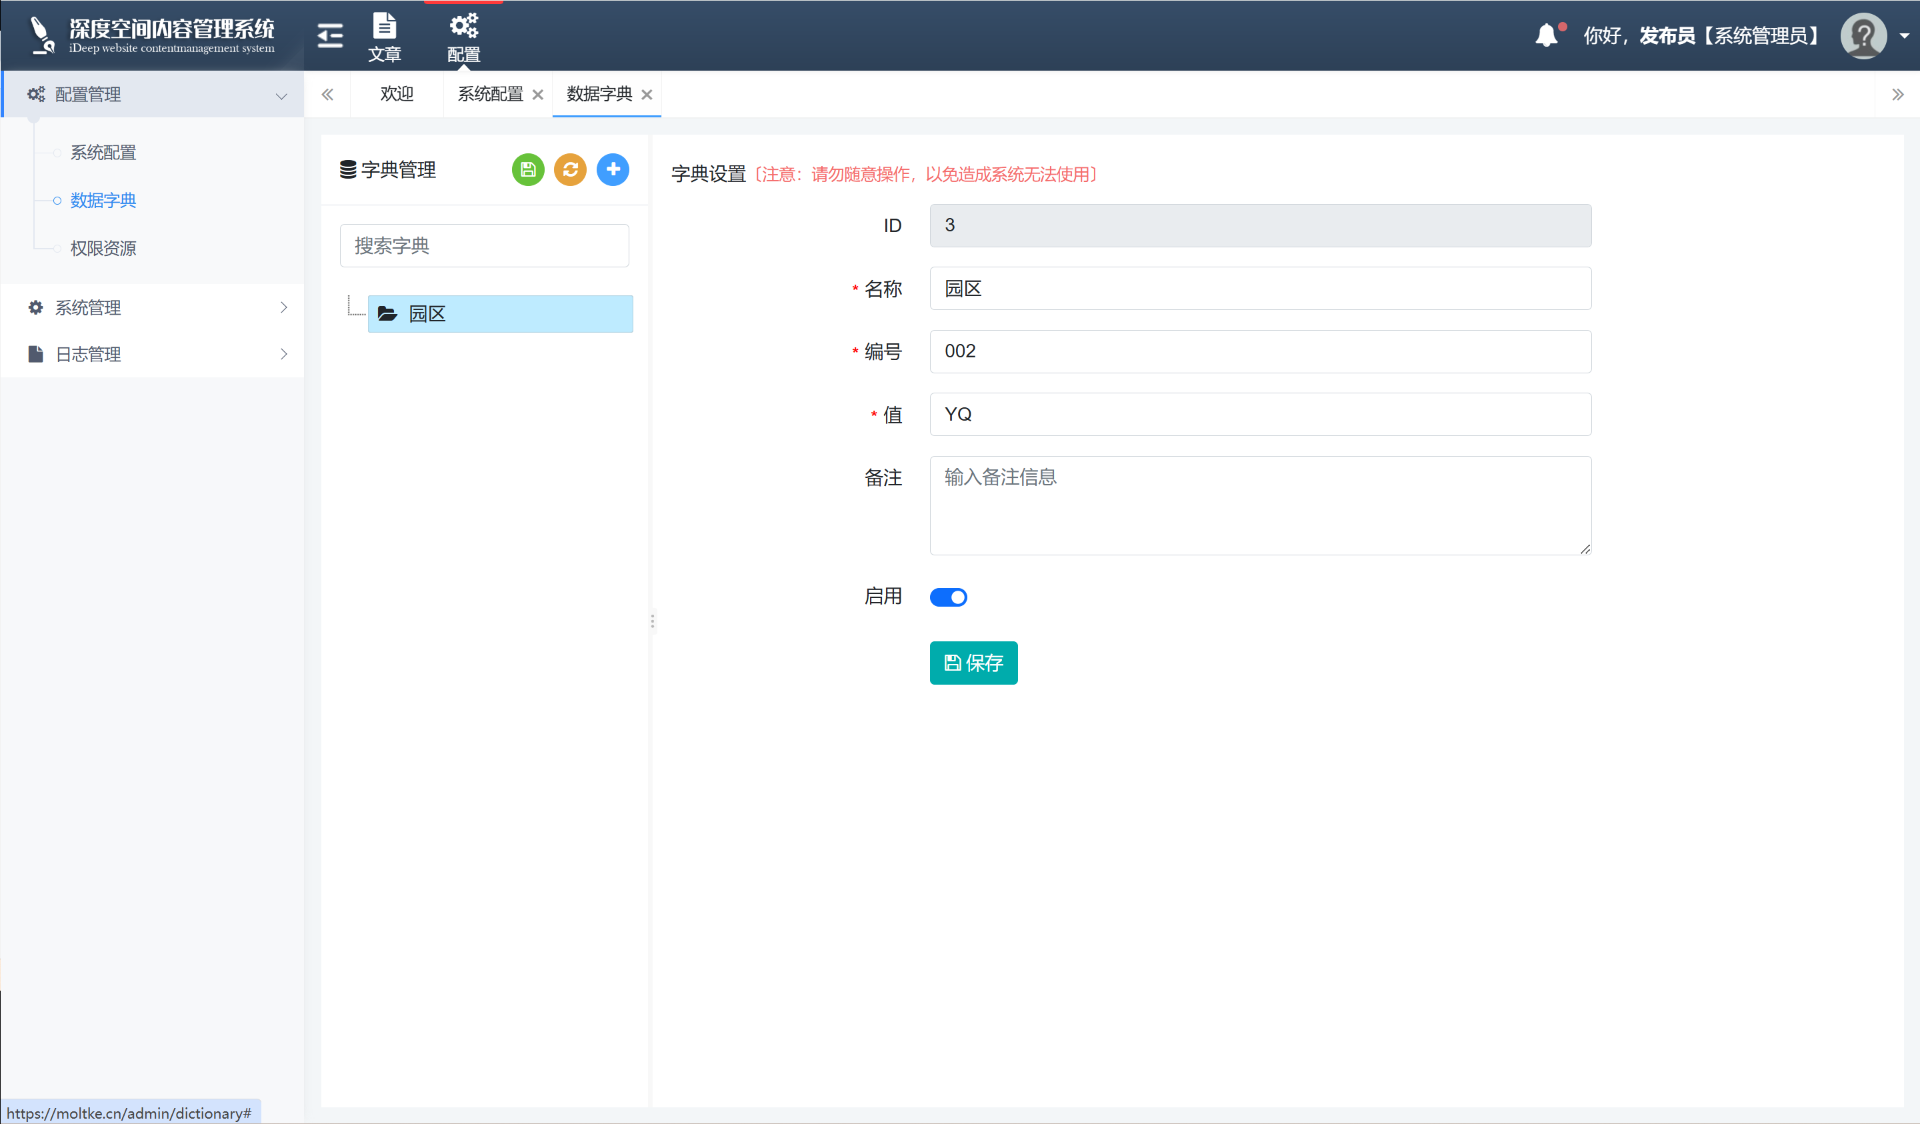The height and width of the screenshot is (1124, 1920).
Task: Open the user account dropdown arrow
Action: (x=1904, y=36)
